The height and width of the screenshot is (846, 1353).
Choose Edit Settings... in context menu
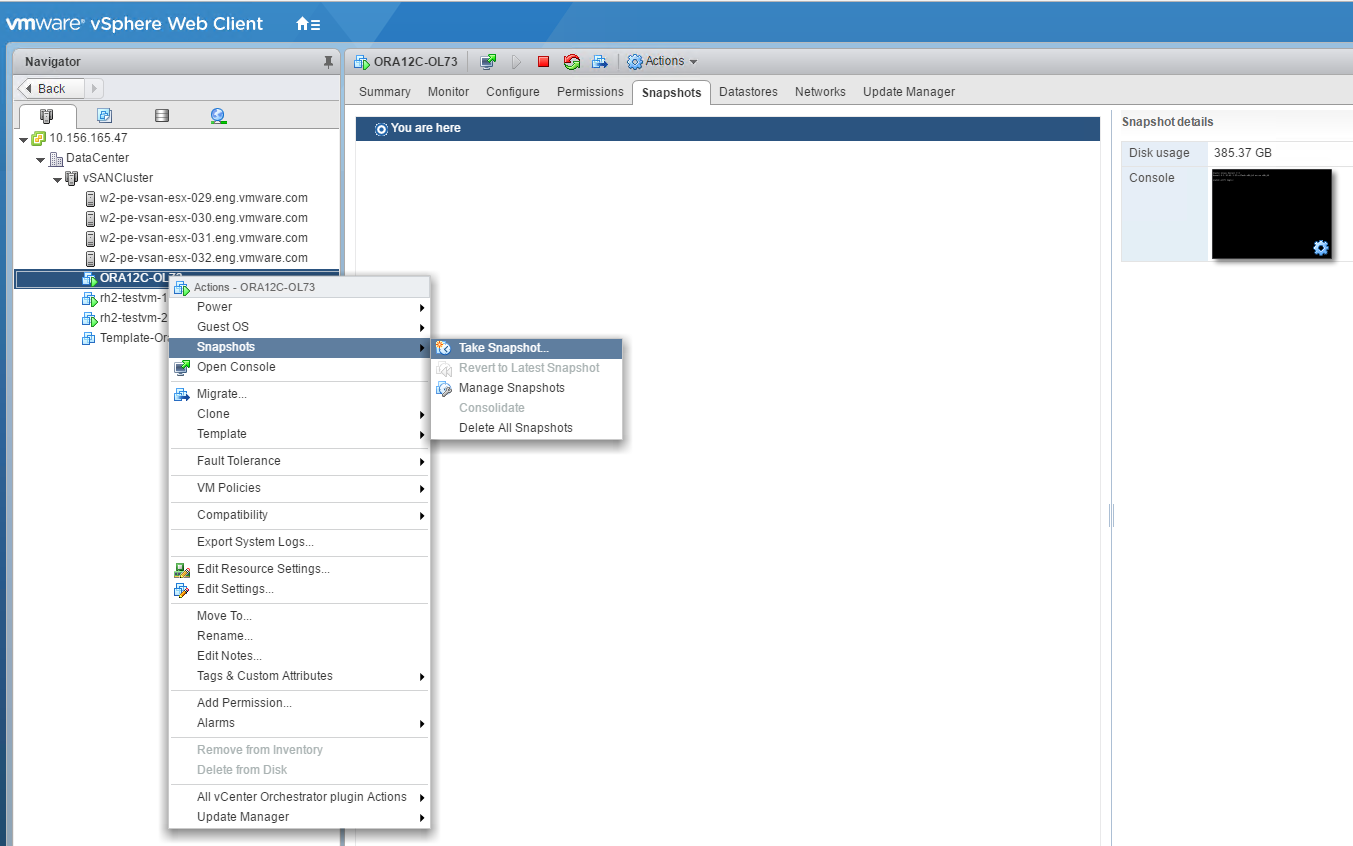299,589
